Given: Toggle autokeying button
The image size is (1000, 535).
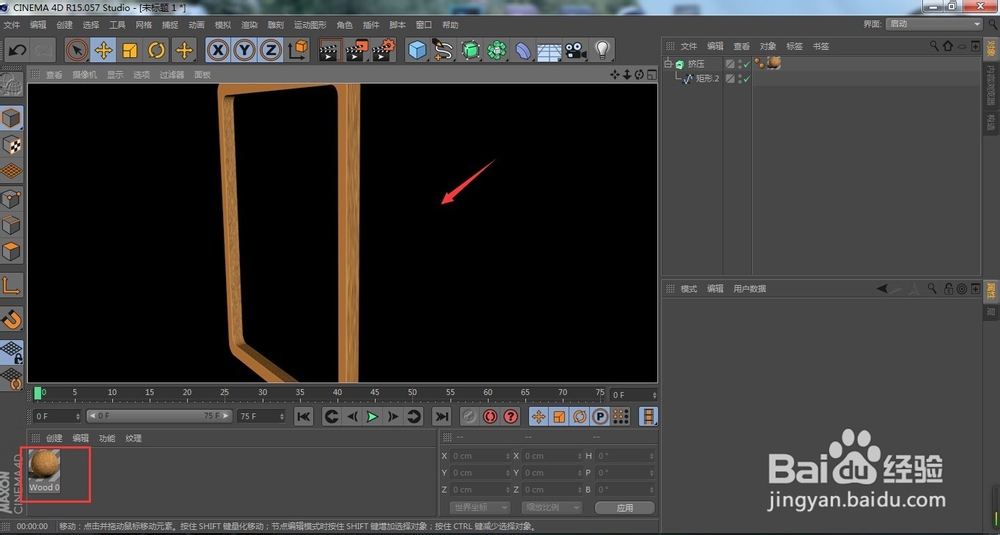Looking at the screenshot, I should [490, 416].
